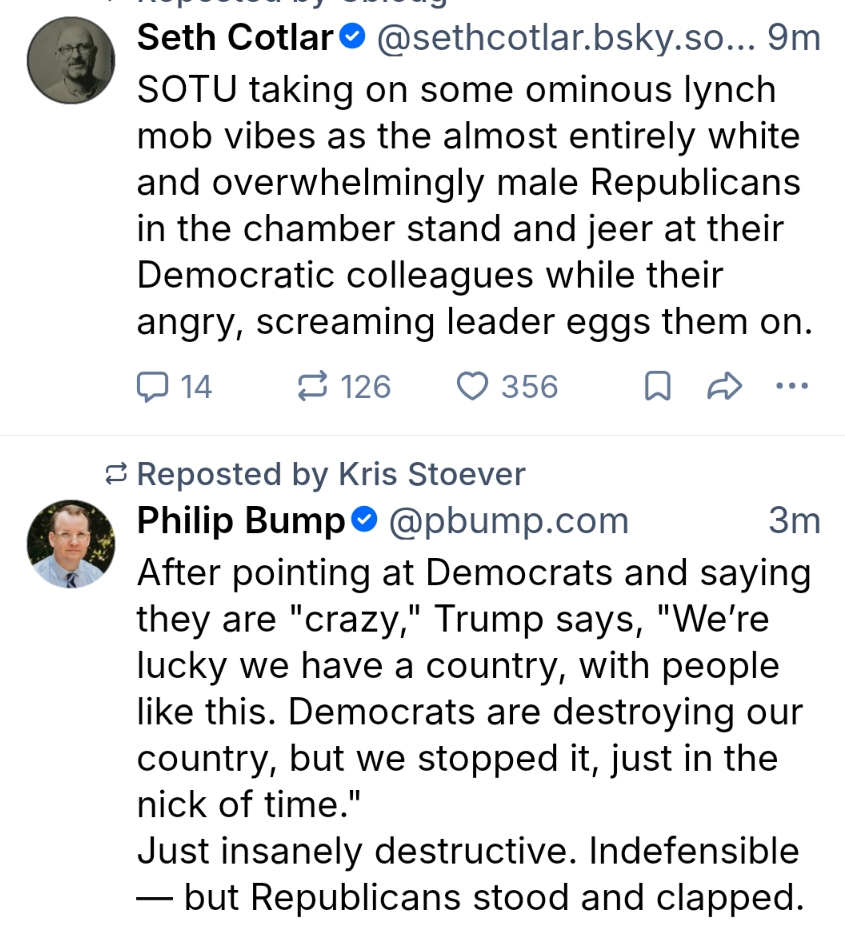Screen dimensions: 845x933
Task: Bookmark Seth Cotlar's post
Action: point(657,386)
